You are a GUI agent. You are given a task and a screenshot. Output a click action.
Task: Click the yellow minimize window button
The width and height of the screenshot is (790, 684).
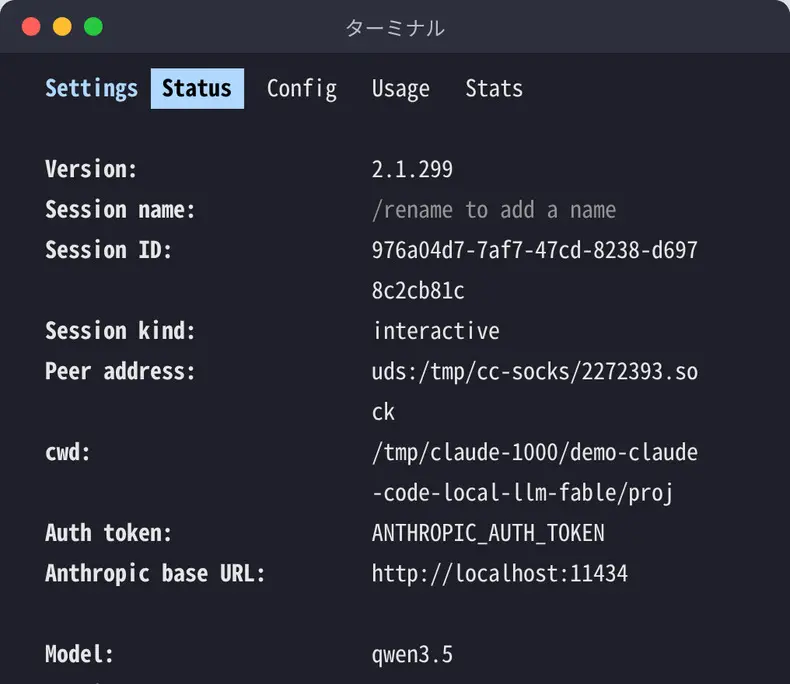coord(62,26)
